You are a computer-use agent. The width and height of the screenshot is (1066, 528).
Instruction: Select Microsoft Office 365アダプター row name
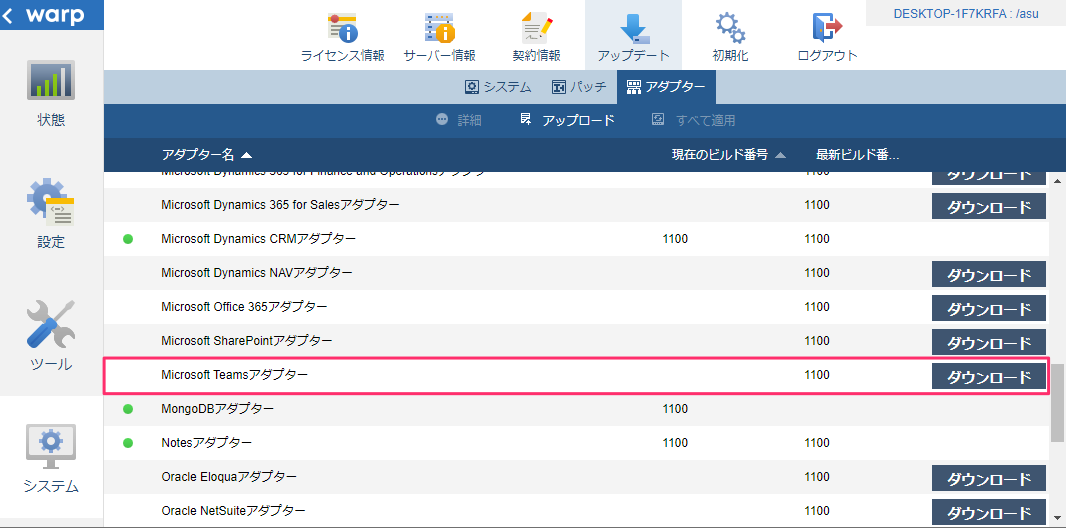(x=244, y=306)
